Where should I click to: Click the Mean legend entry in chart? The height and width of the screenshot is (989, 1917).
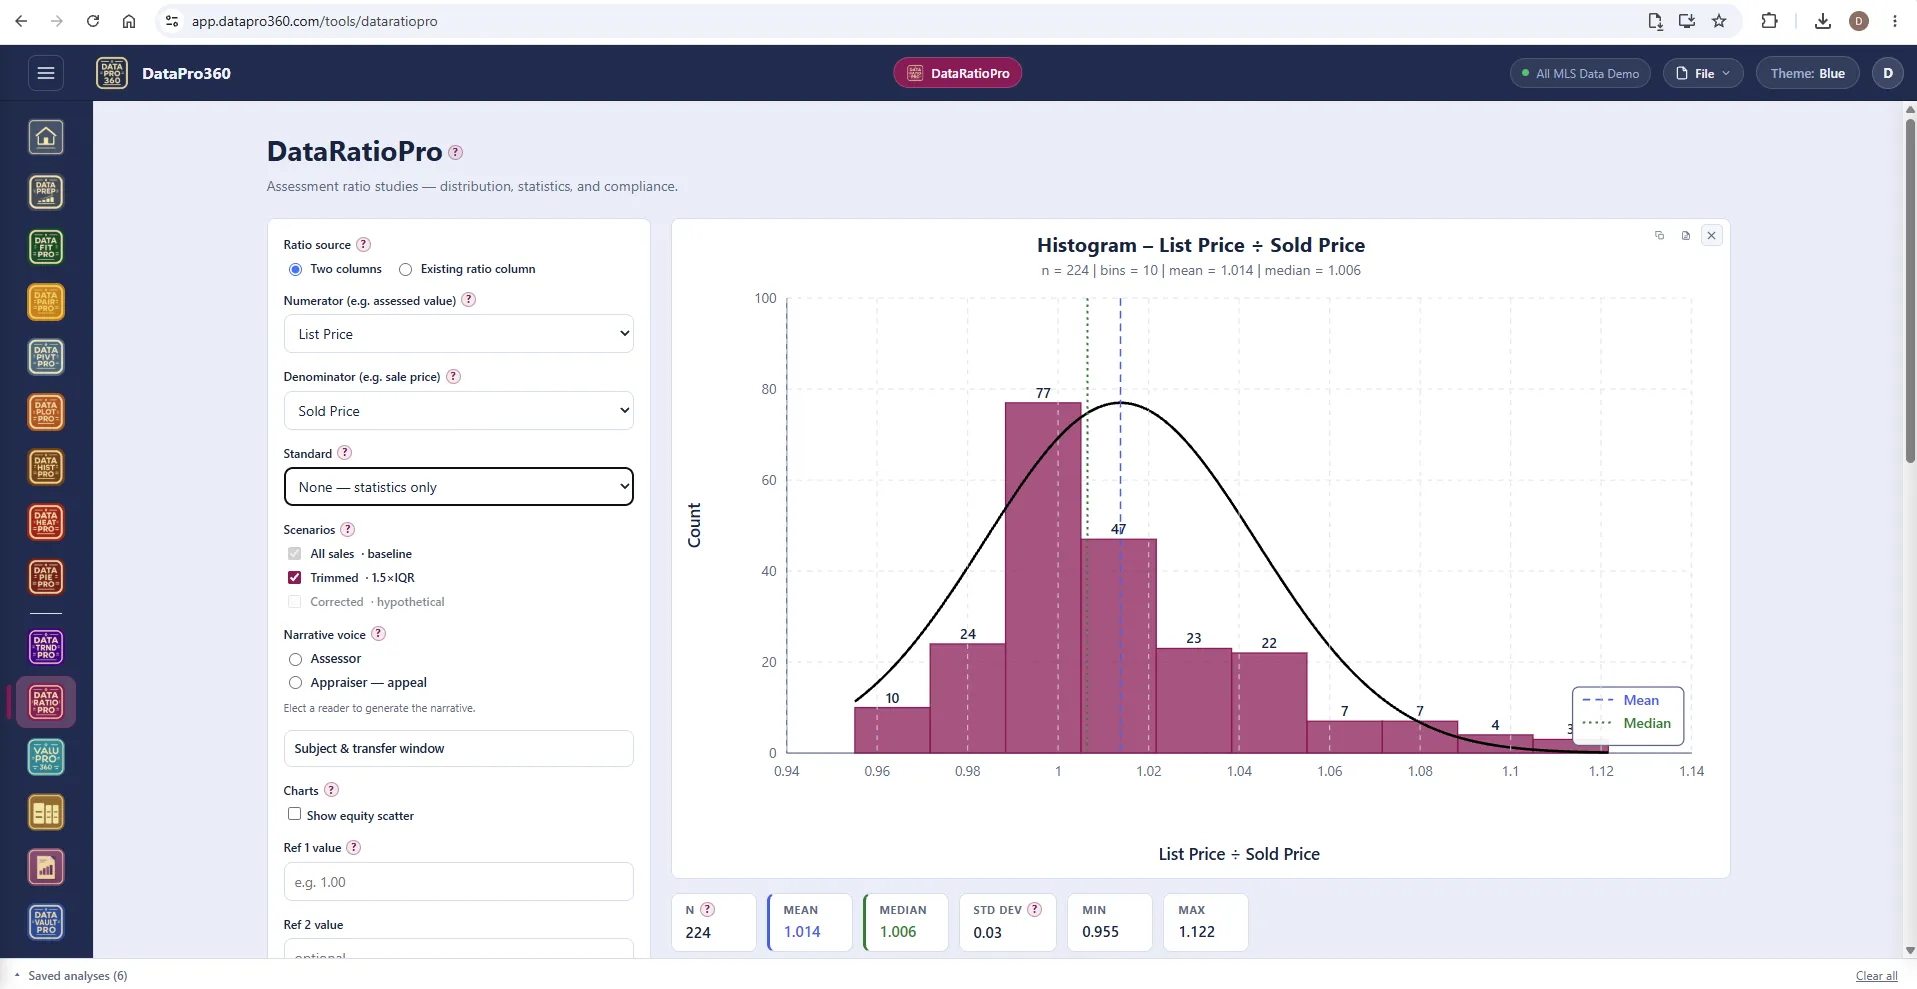click(x=1621, y=701)
